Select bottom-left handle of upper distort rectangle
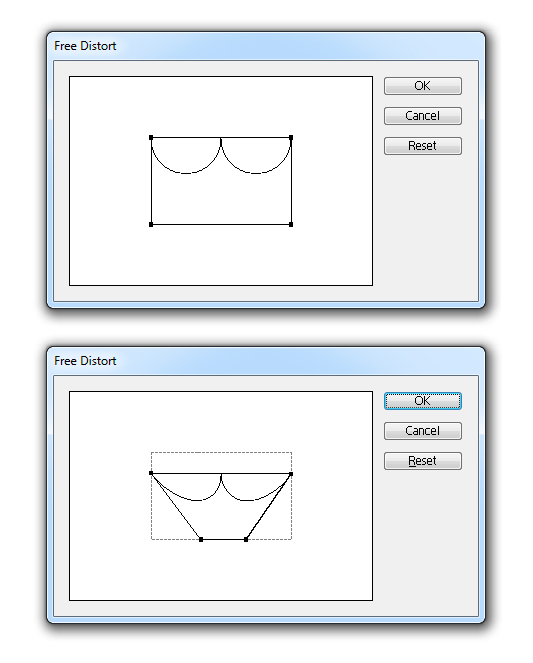Image resolution: width=533 pixels, height=663 pixels. [x=151, y=225]
